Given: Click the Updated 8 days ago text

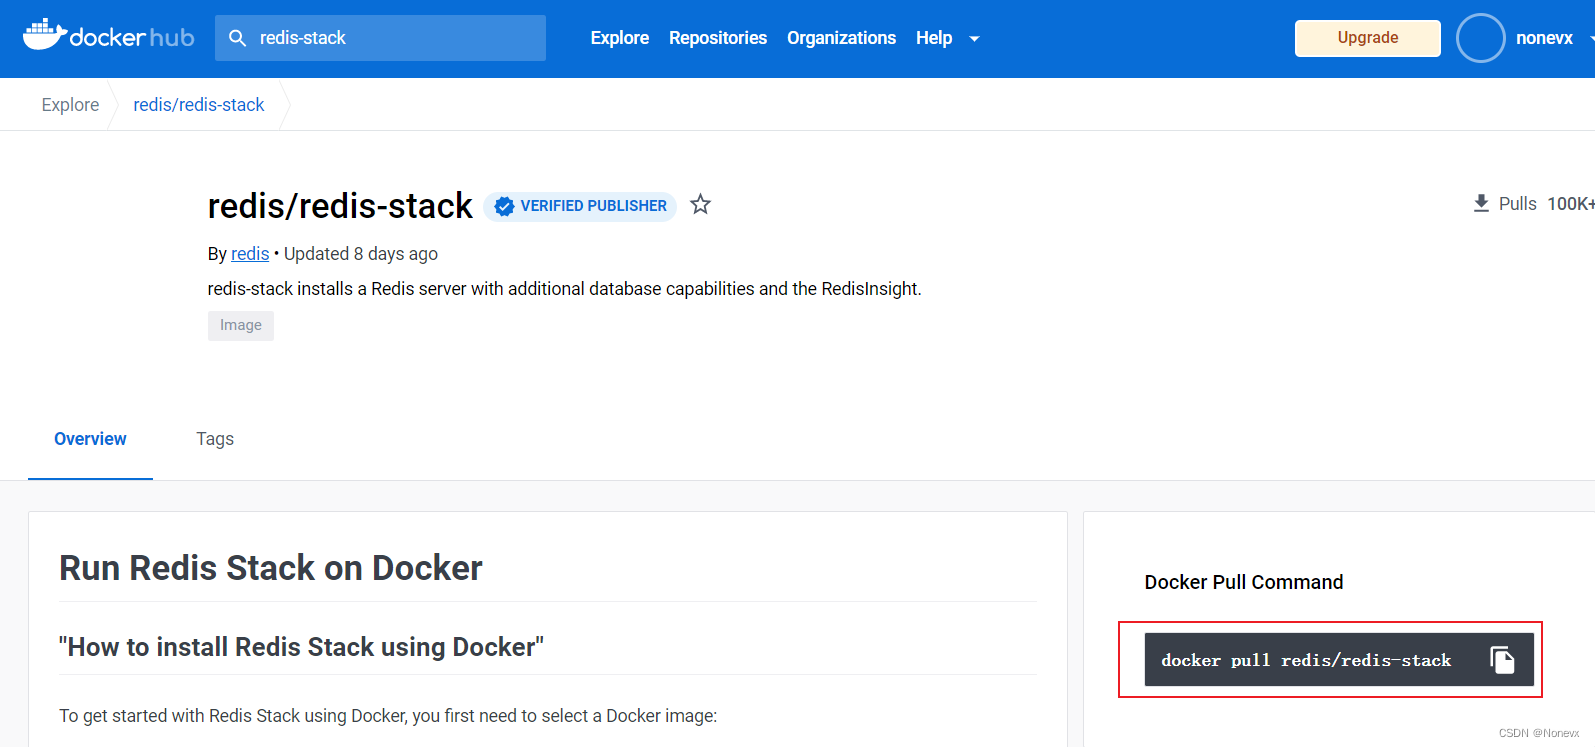Looking at the screenshot, I should pyautogui.click(x=361, y=254).
